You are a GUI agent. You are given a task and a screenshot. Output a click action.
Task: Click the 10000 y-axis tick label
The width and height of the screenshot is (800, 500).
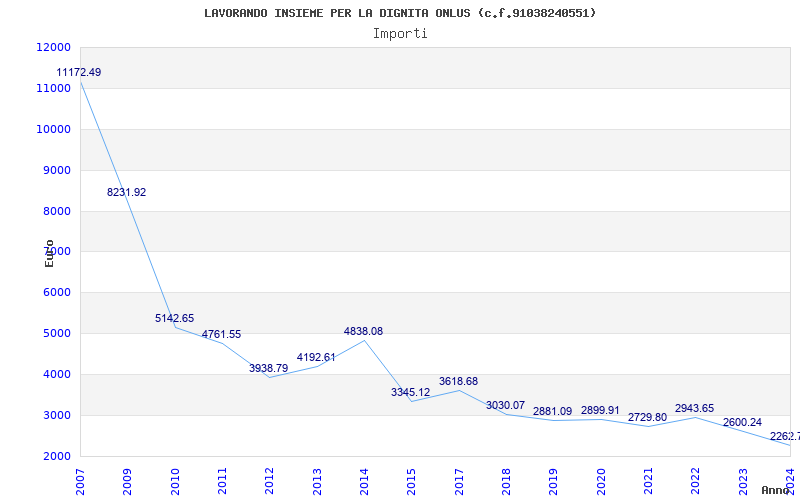click(x=54, y=129)
